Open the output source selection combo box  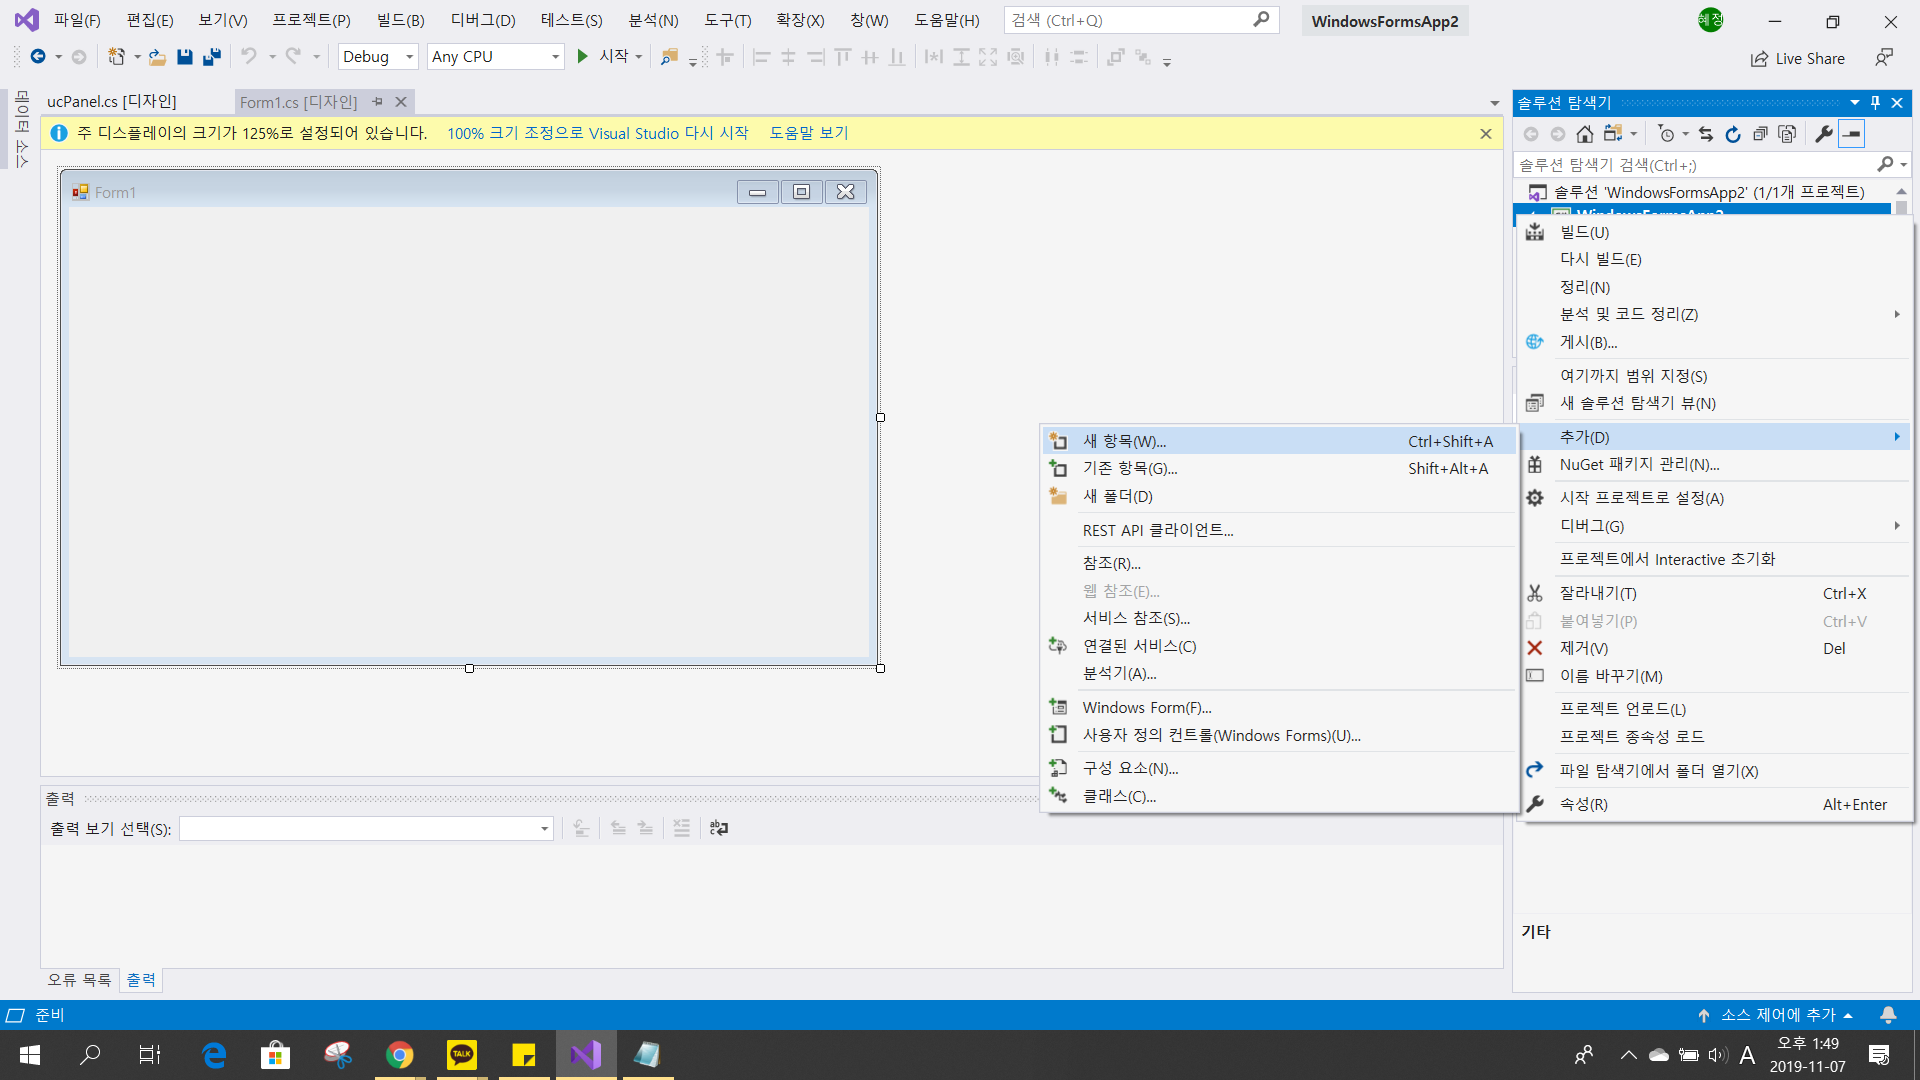pyautogui.click(x=365, y=828)
